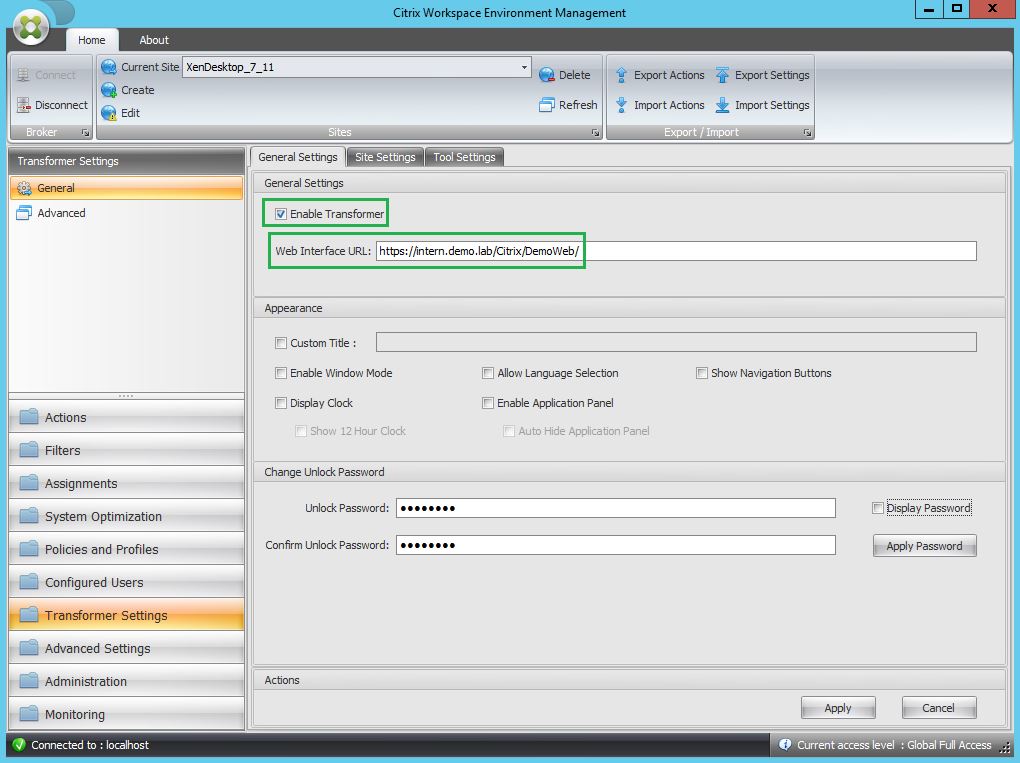
Task: Enable the Show Navigation Buttons option
Action: (703, 373)
